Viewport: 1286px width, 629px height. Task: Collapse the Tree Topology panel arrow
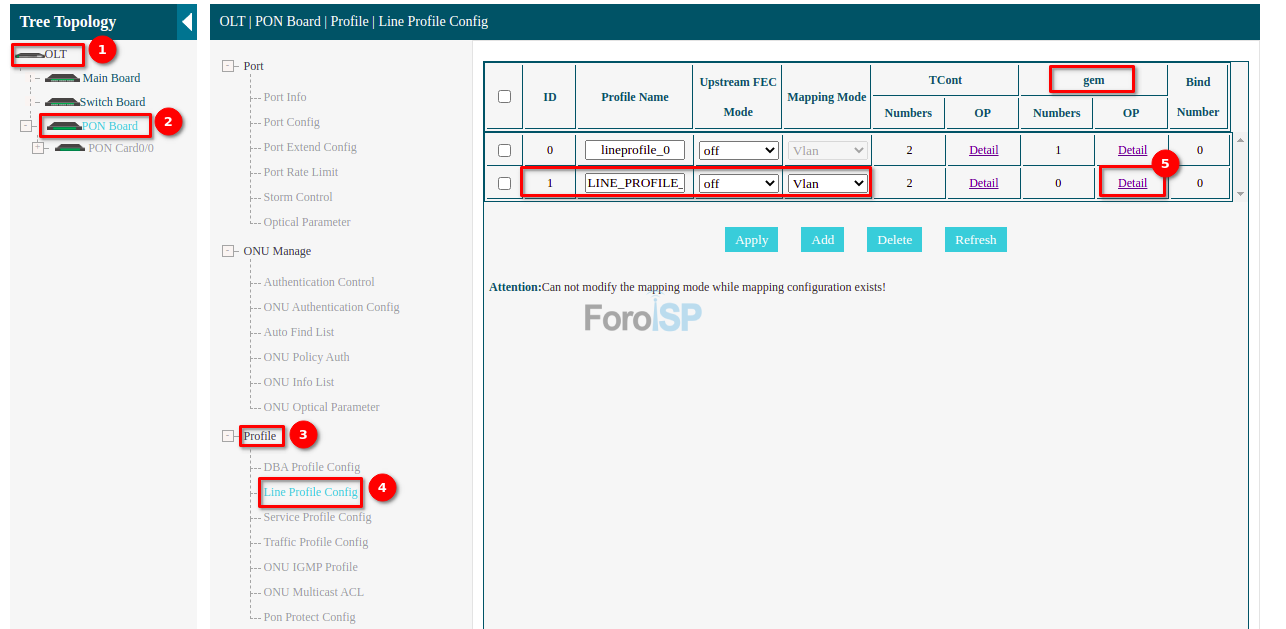click(x=186, y=21)
